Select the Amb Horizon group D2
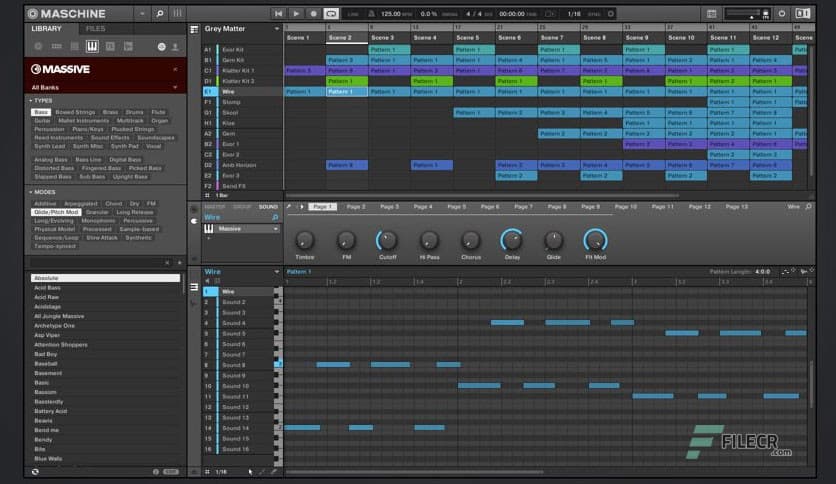The height and width of the screenshot is (484, 836). (x=243, y=165)
